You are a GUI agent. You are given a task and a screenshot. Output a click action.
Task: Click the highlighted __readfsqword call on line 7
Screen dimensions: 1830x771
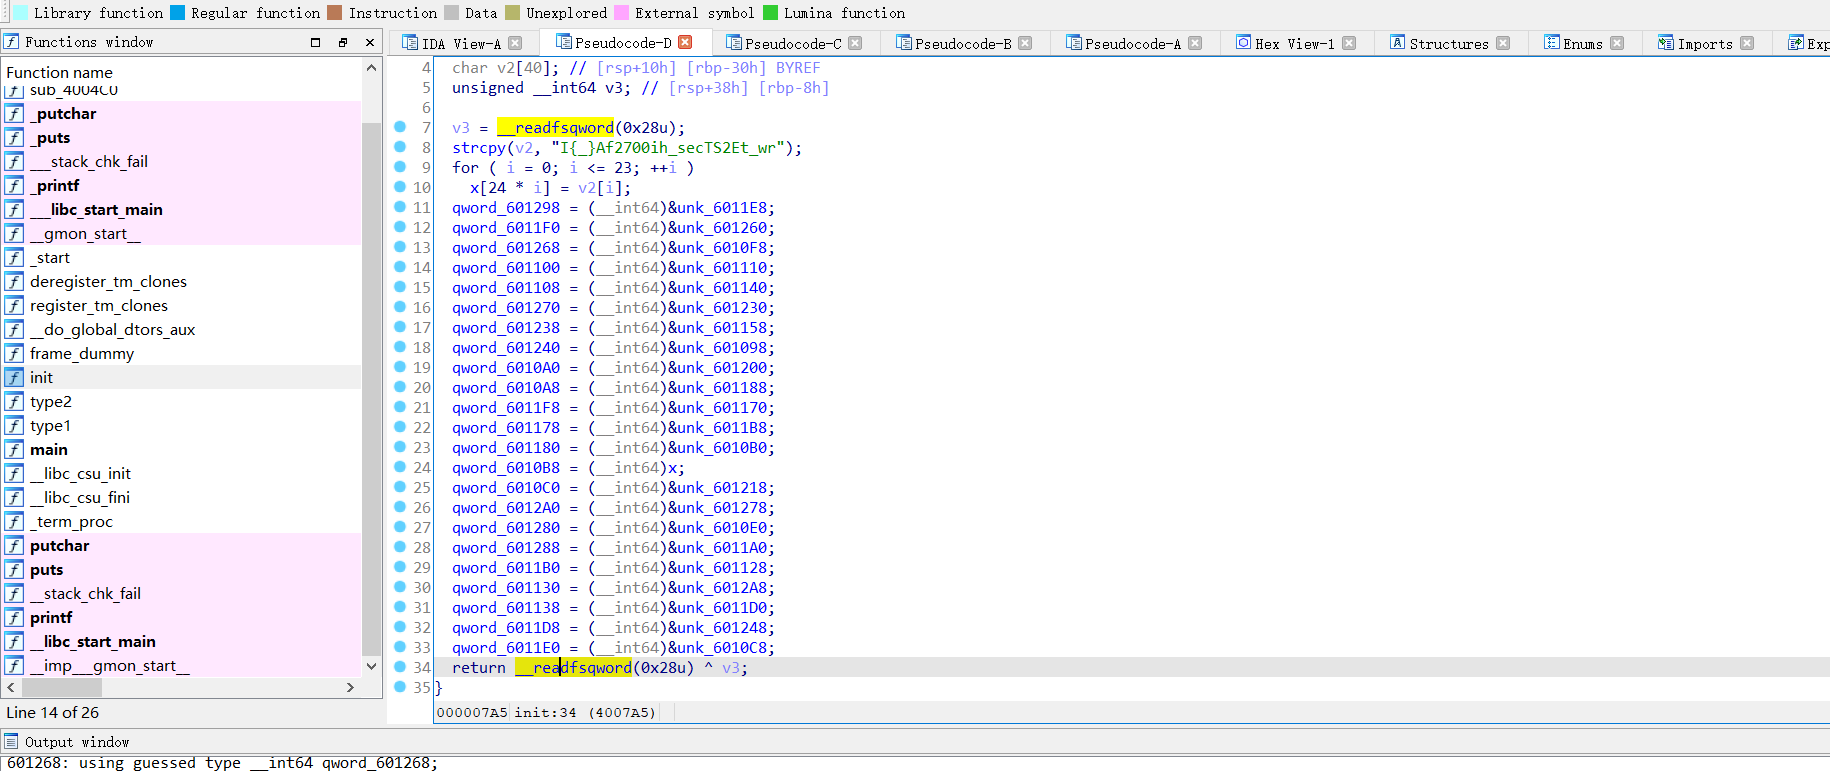[555, 128]
